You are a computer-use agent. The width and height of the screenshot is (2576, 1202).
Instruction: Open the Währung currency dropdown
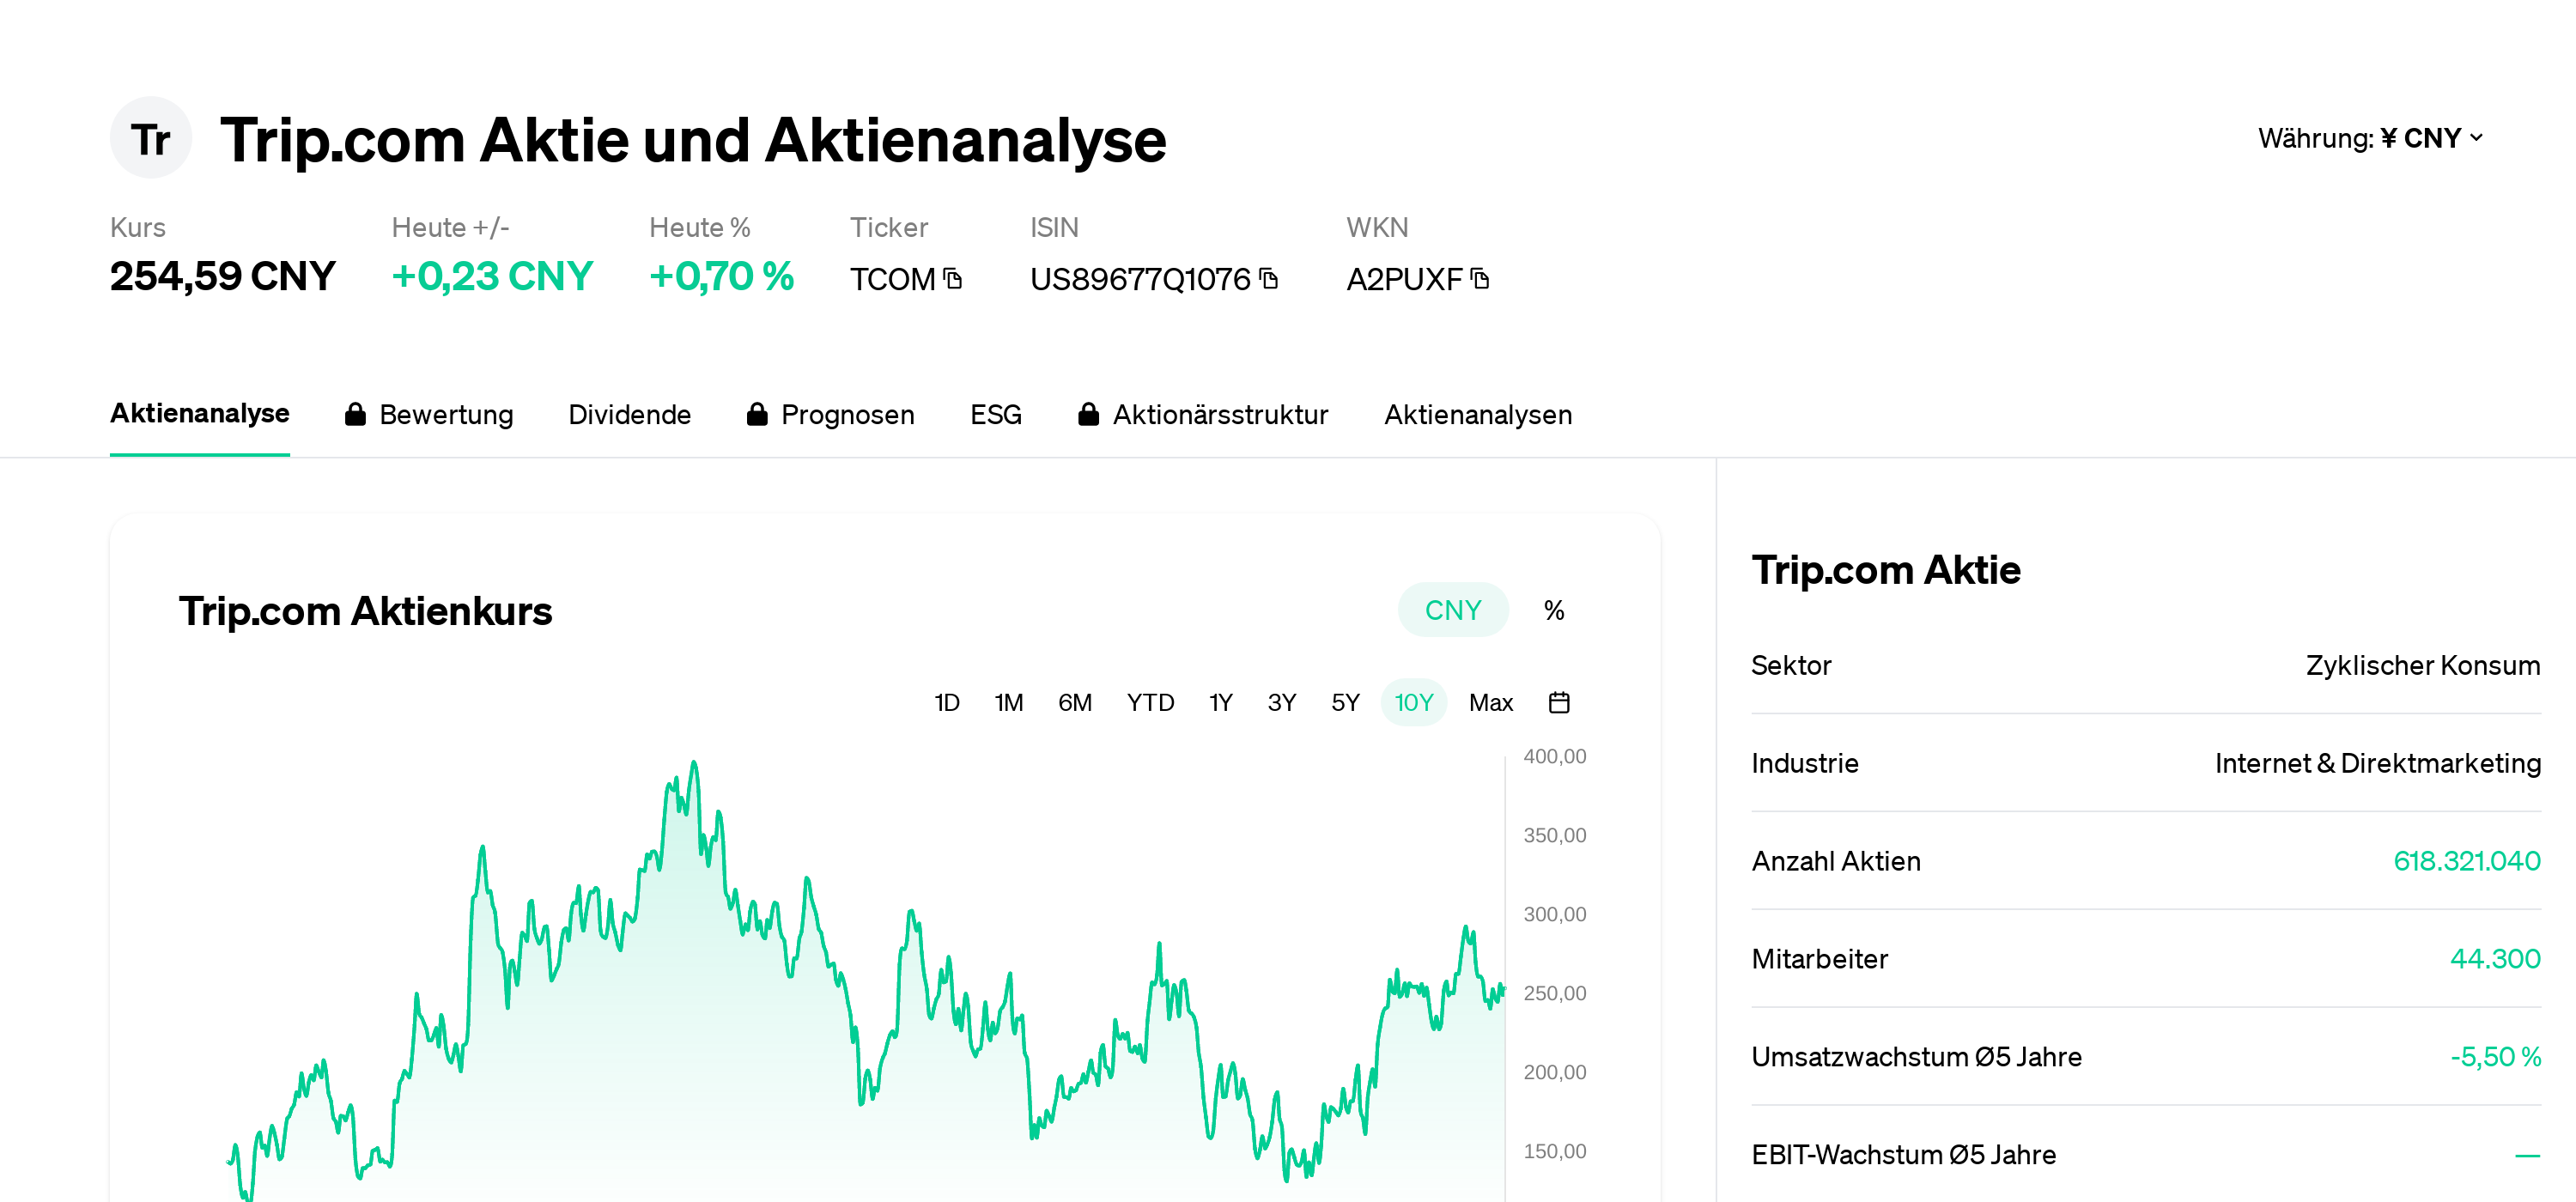pyautogui.click(x=2370, y=138)
